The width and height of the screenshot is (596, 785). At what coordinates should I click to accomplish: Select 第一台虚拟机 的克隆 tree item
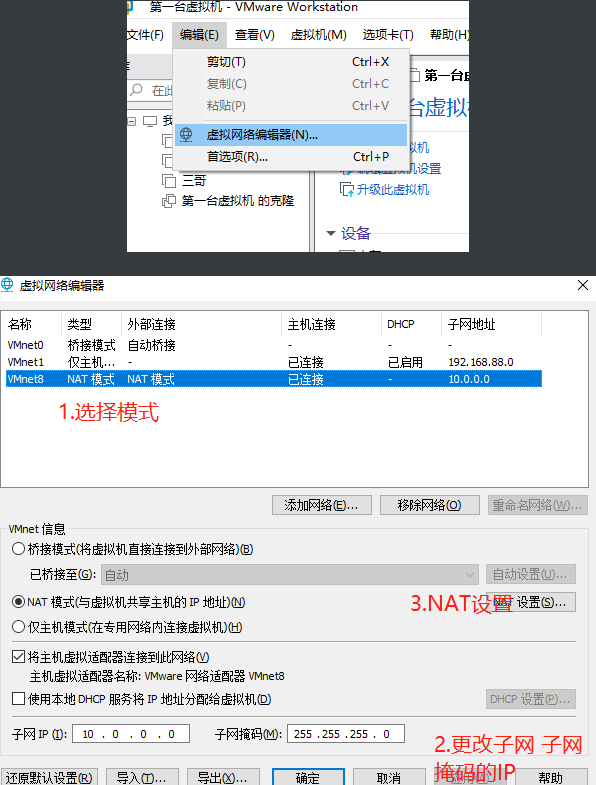238,201
